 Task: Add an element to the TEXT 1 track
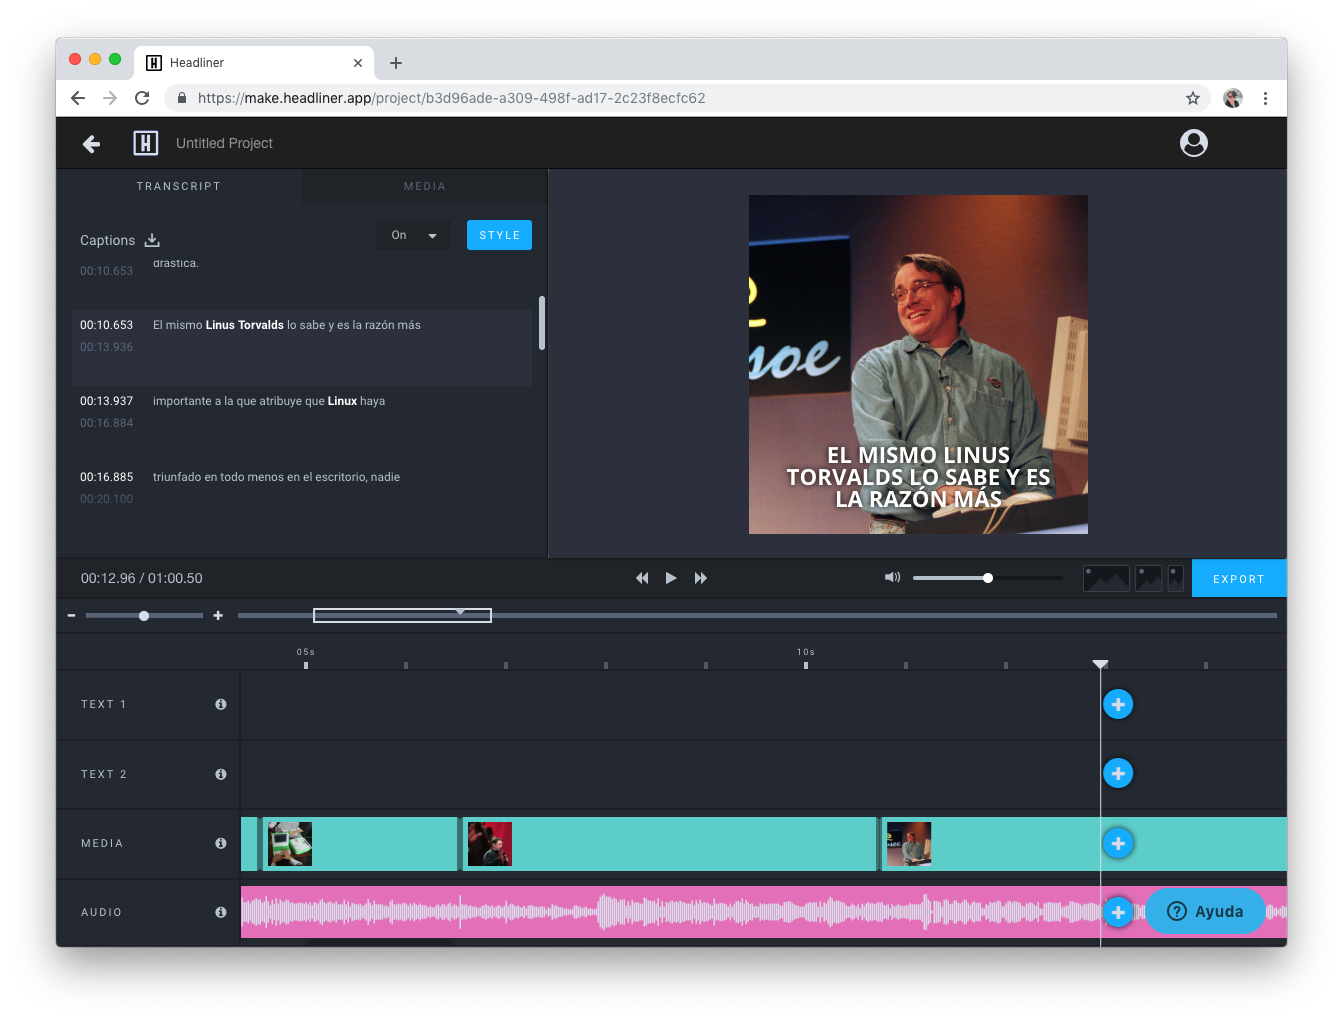[x=1118, y=704]
